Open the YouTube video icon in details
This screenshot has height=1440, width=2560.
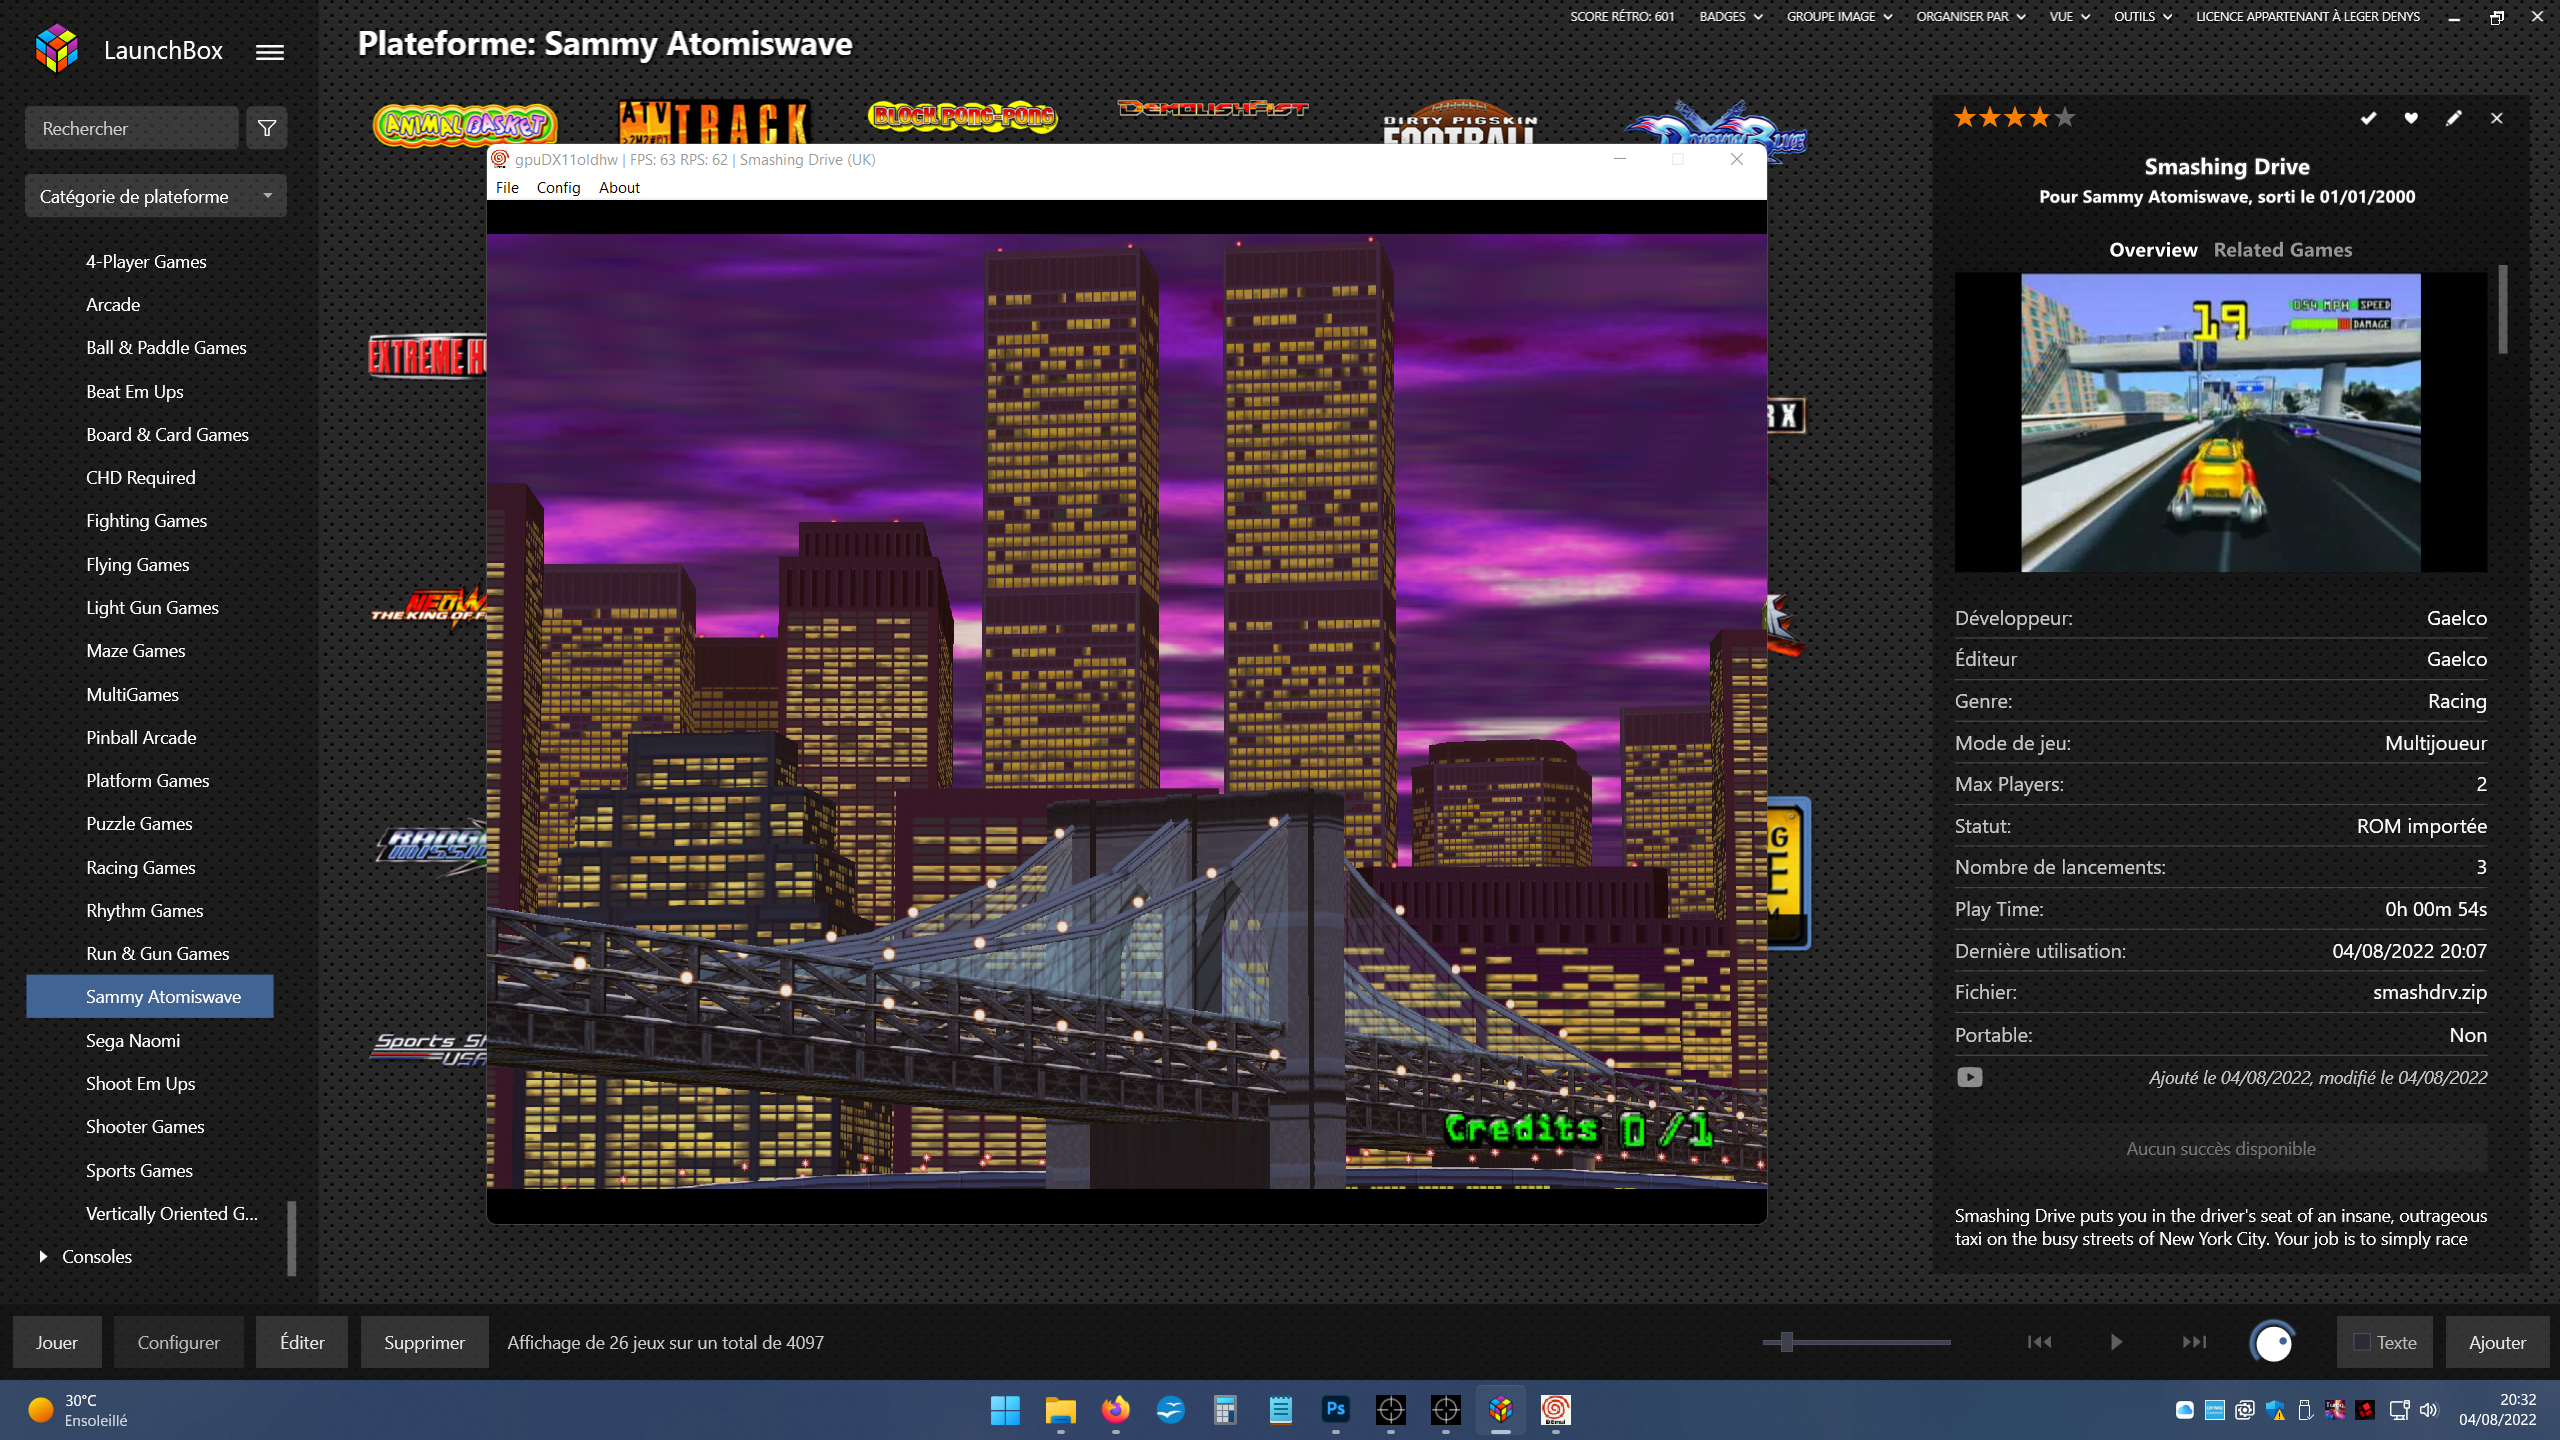(1969, 1077)
